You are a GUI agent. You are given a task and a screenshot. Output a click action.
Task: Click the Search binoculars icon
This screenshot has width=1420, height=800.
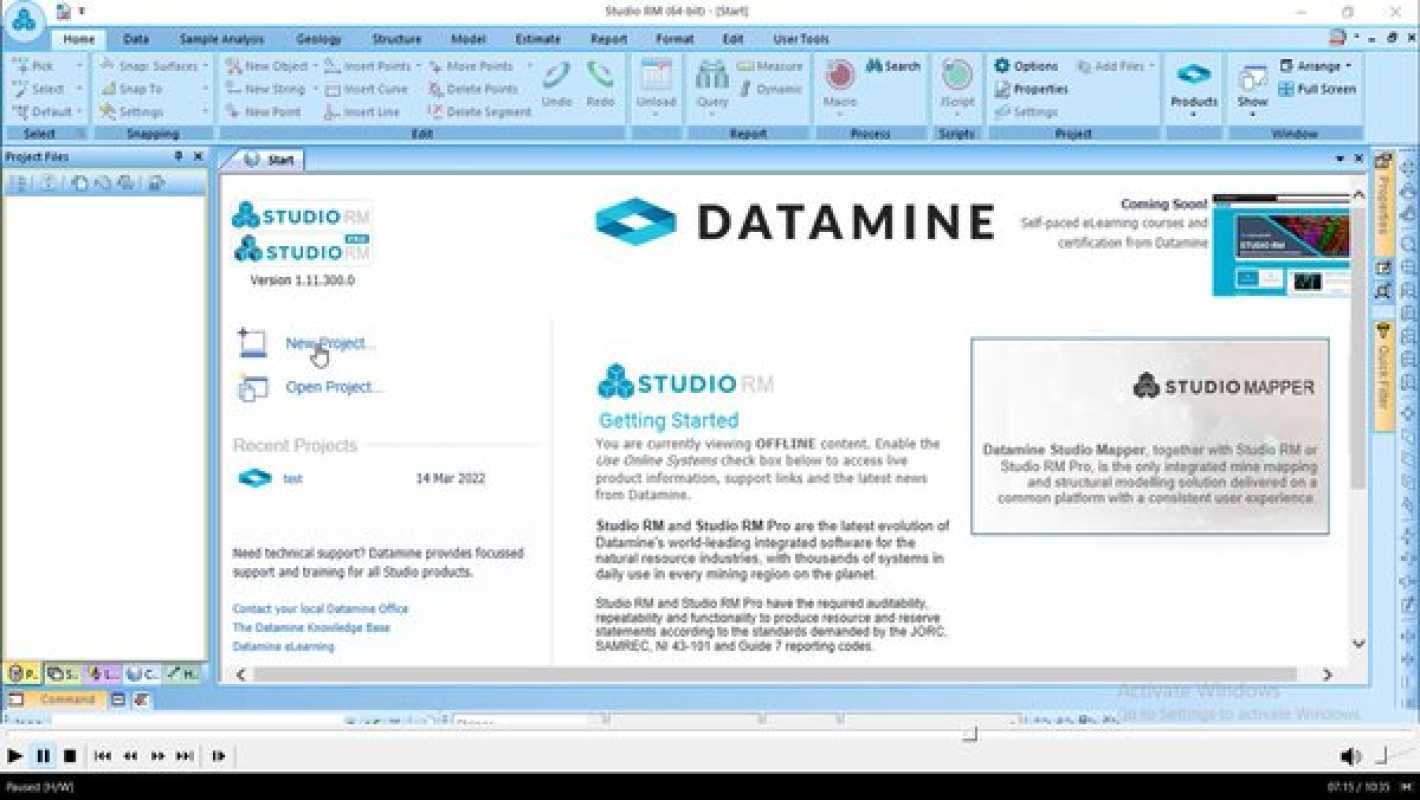[x=874, y=66]
